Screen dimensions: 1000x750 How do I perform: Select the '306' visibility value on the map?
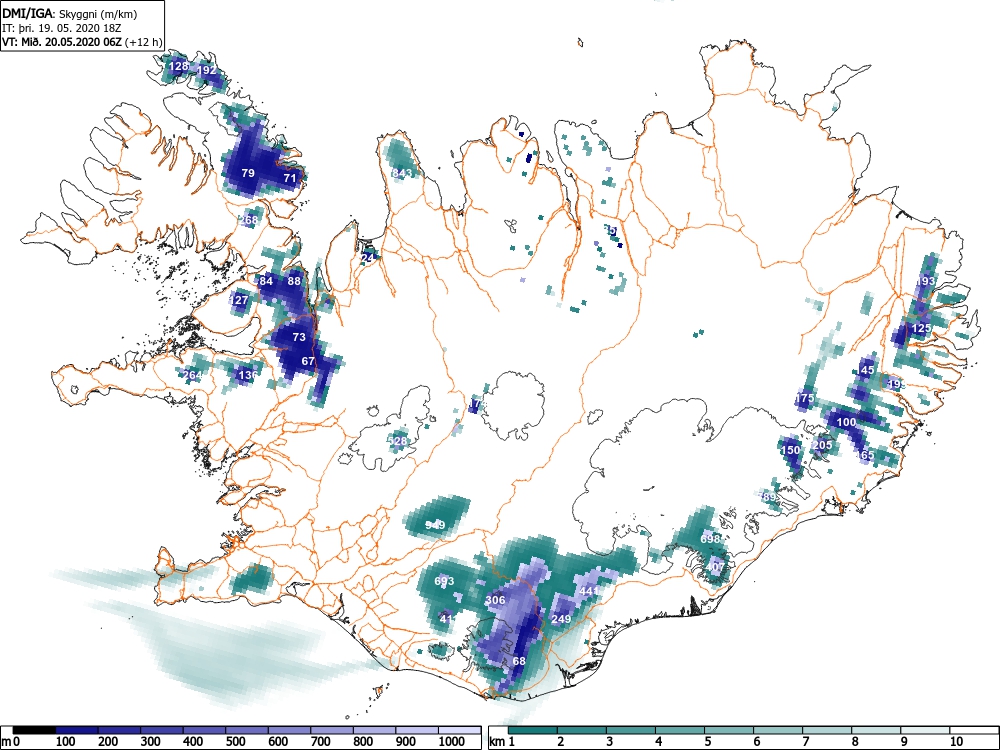(x=496, y=599)
